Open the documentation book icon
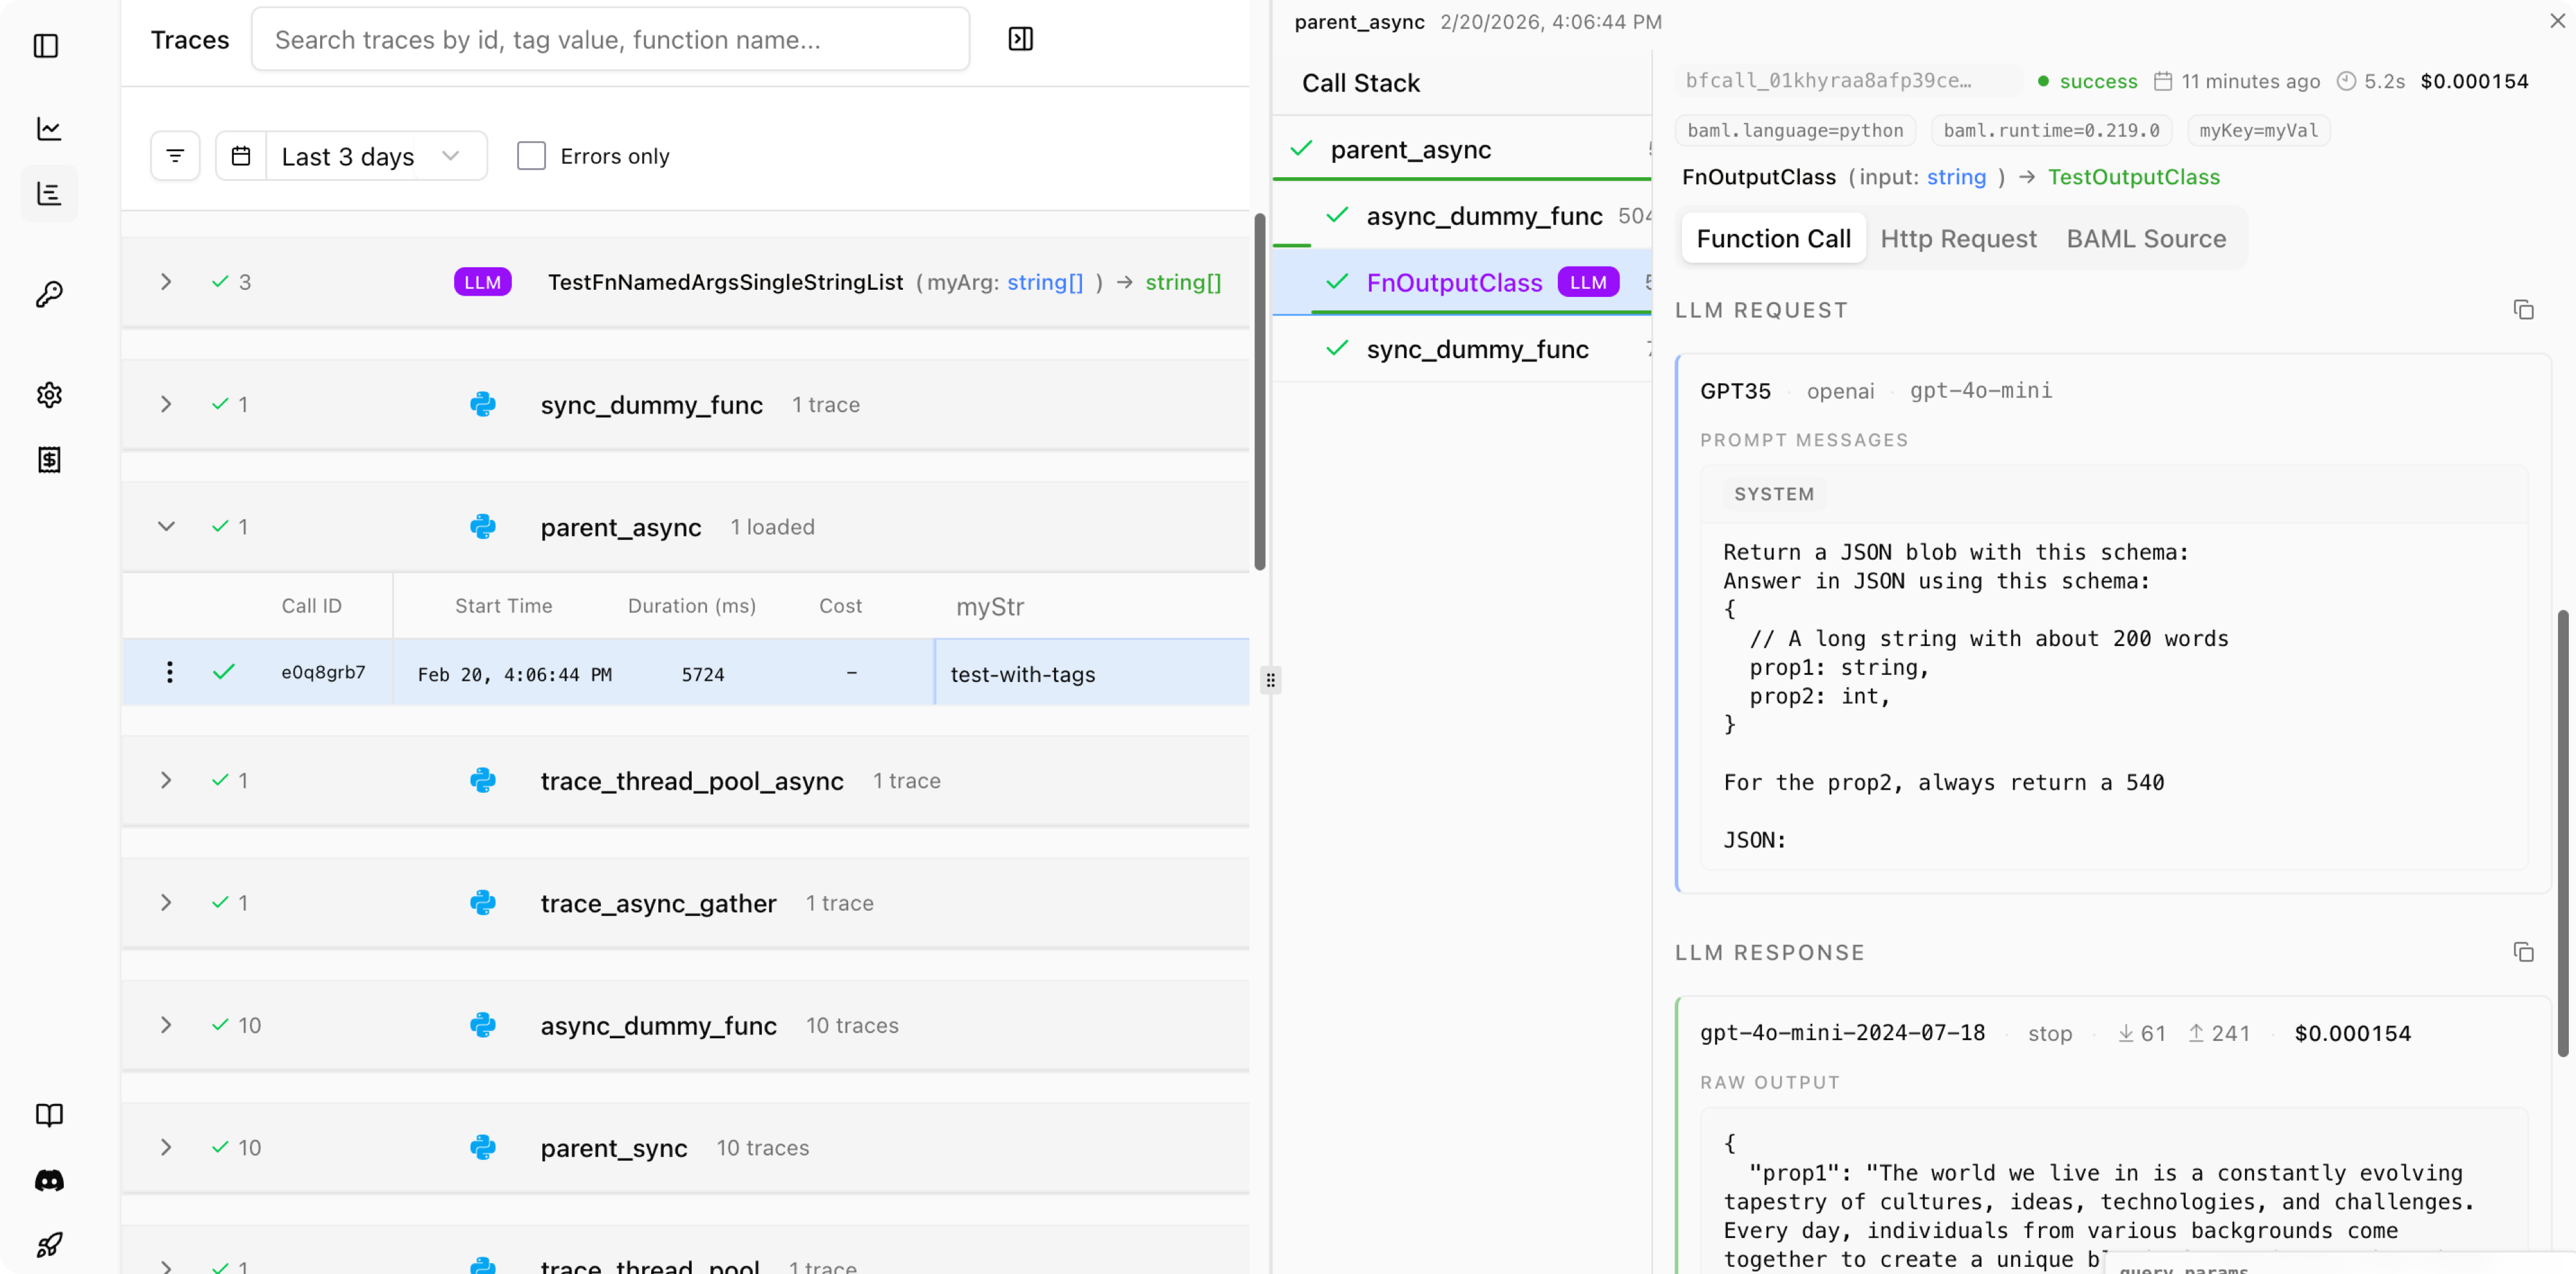This screenshot has height=1274, width=2576. (x=49, y=1115)
